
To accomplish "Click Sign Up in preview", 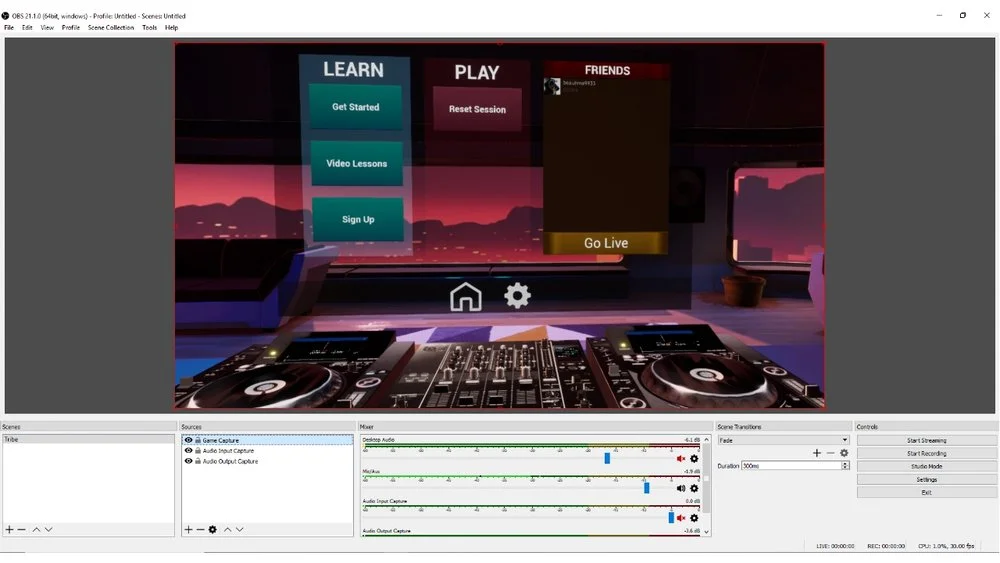I will (358, 219).
